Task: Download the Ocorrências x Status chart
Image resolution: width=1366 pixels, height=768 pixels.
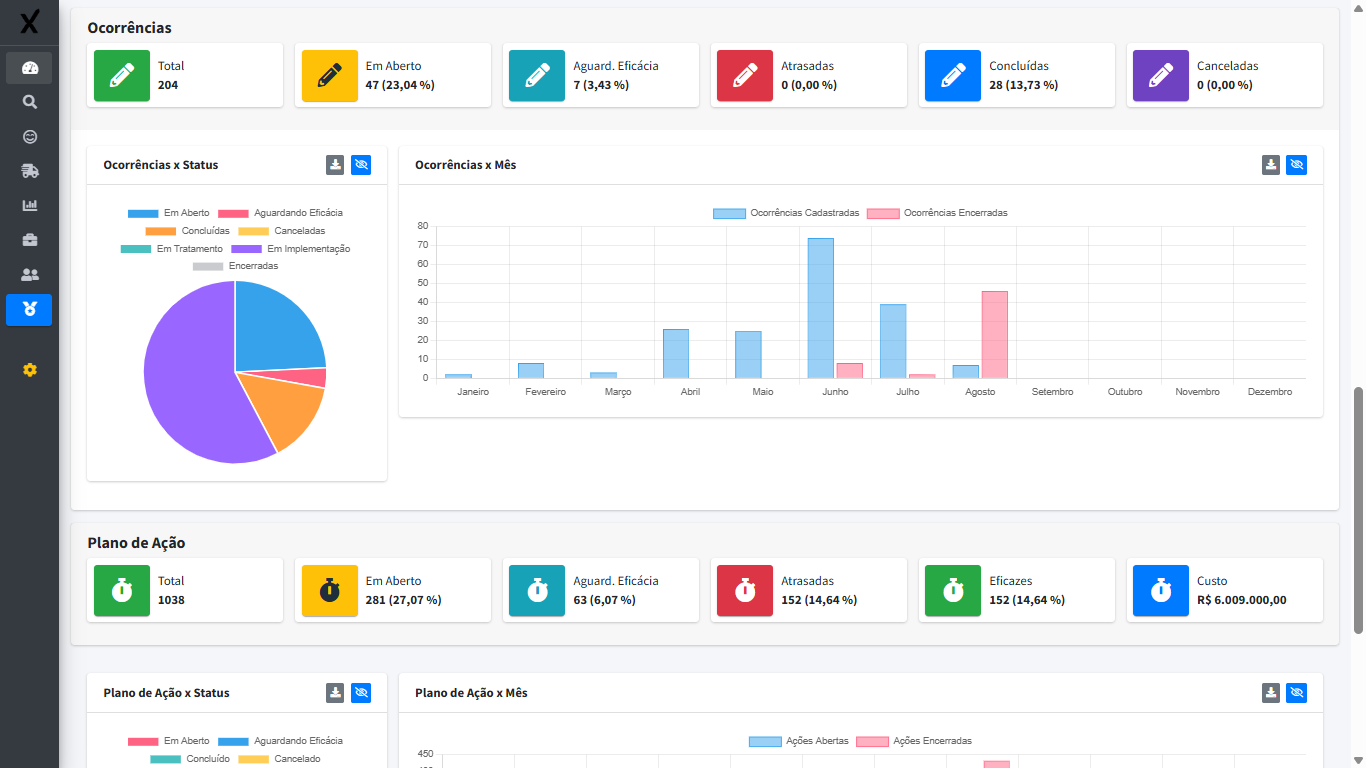Action: click(x=335, y=164)
